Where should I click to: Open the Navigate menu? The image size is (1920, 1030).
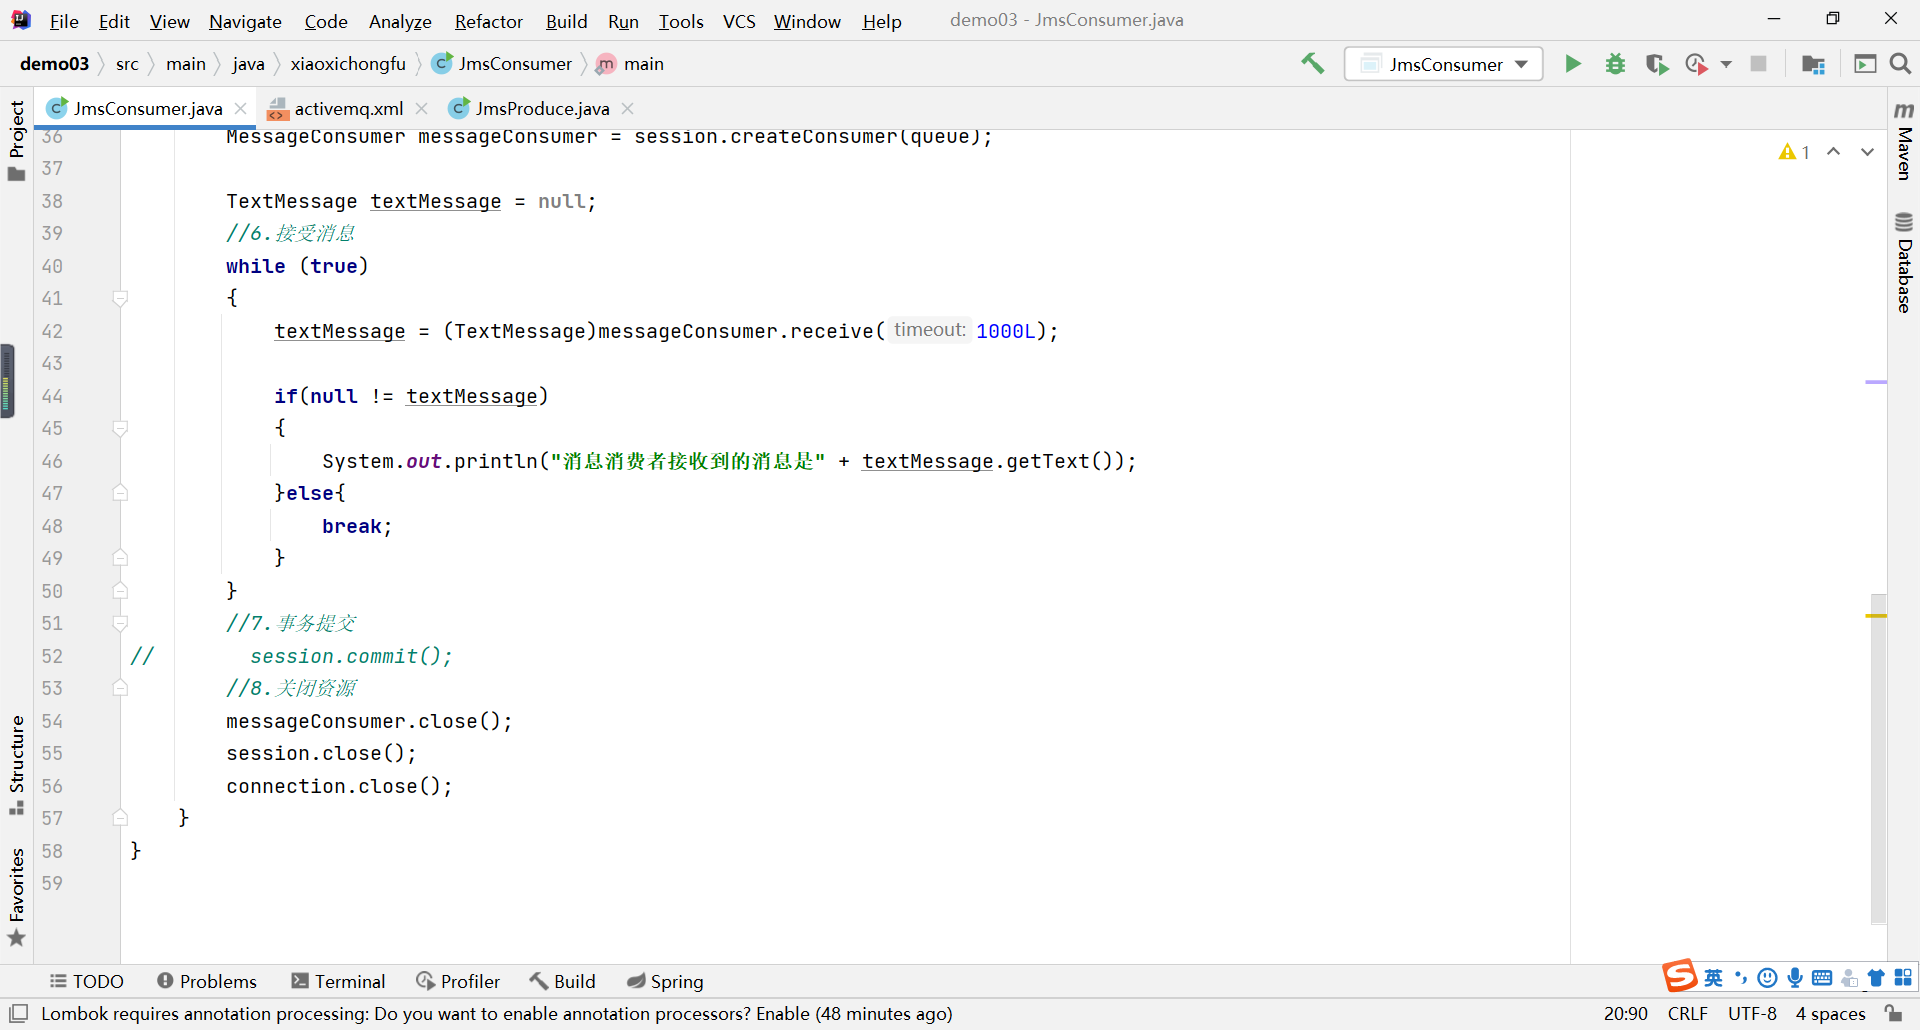tap(245, 21)
